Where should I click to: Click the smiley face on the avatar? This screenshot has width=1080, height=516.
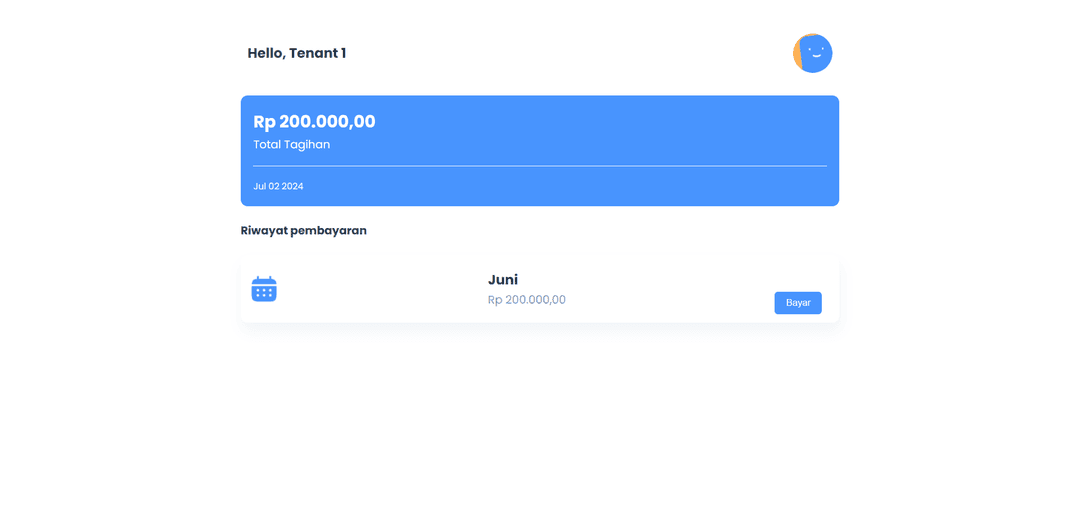pyautogui.click(x=816, y=52)
